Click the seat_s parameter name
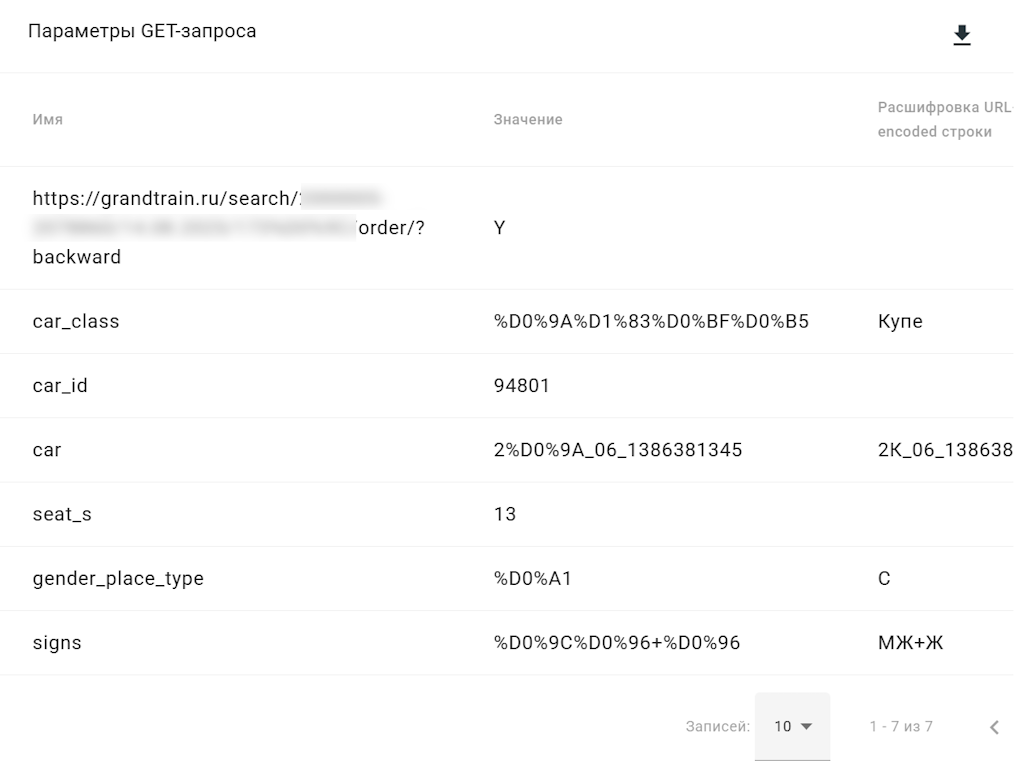 click(62, 515)
